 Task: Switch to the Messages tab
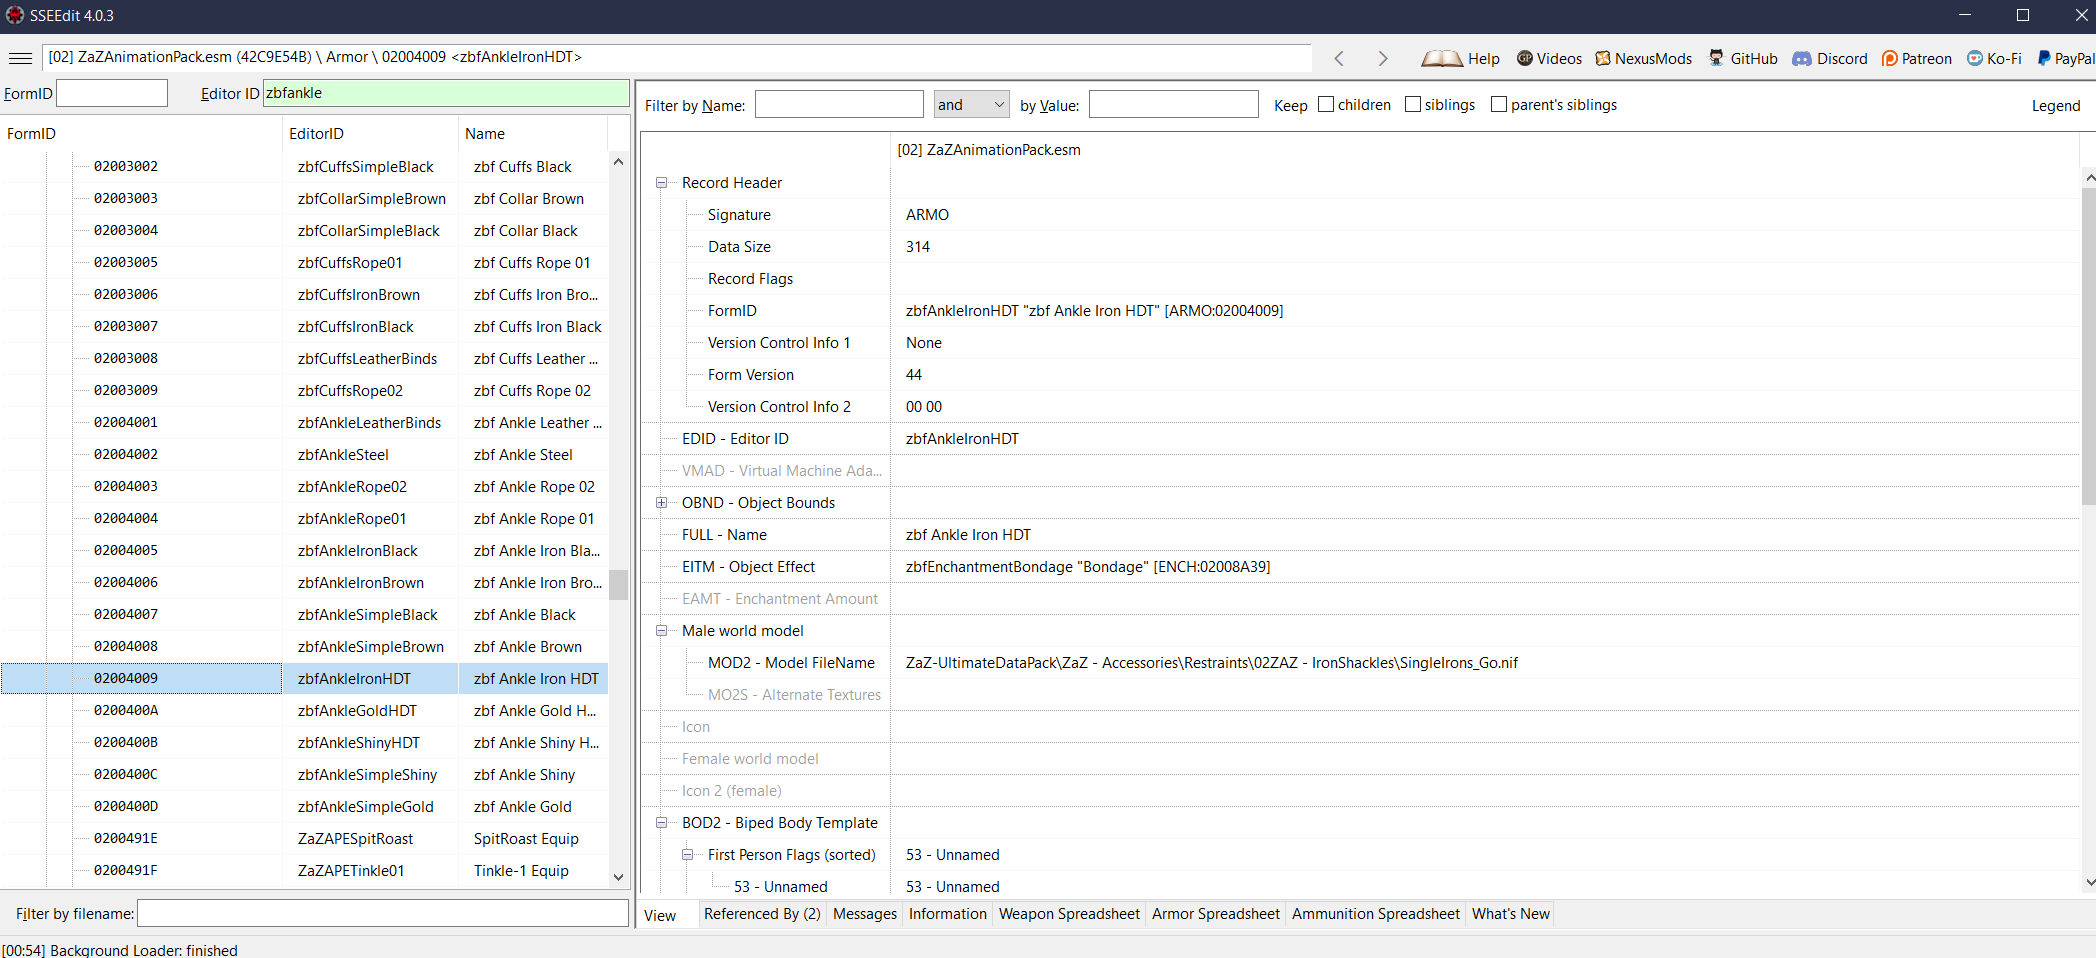pos(865,914)
